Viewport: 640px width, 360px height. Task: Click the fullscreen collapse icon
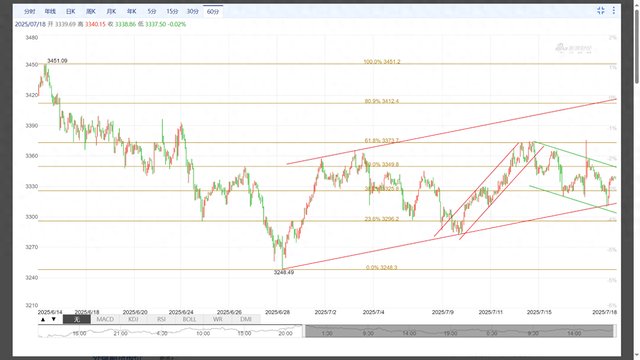601,11
